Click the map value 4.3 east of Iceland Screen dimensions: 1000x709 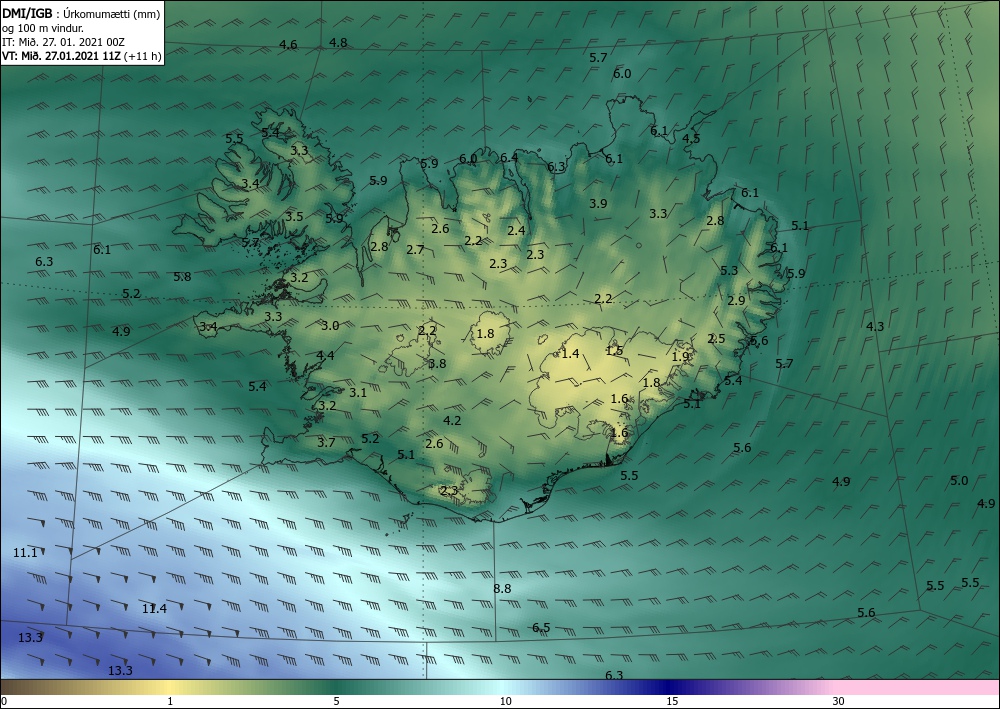[x=875, y=326]
